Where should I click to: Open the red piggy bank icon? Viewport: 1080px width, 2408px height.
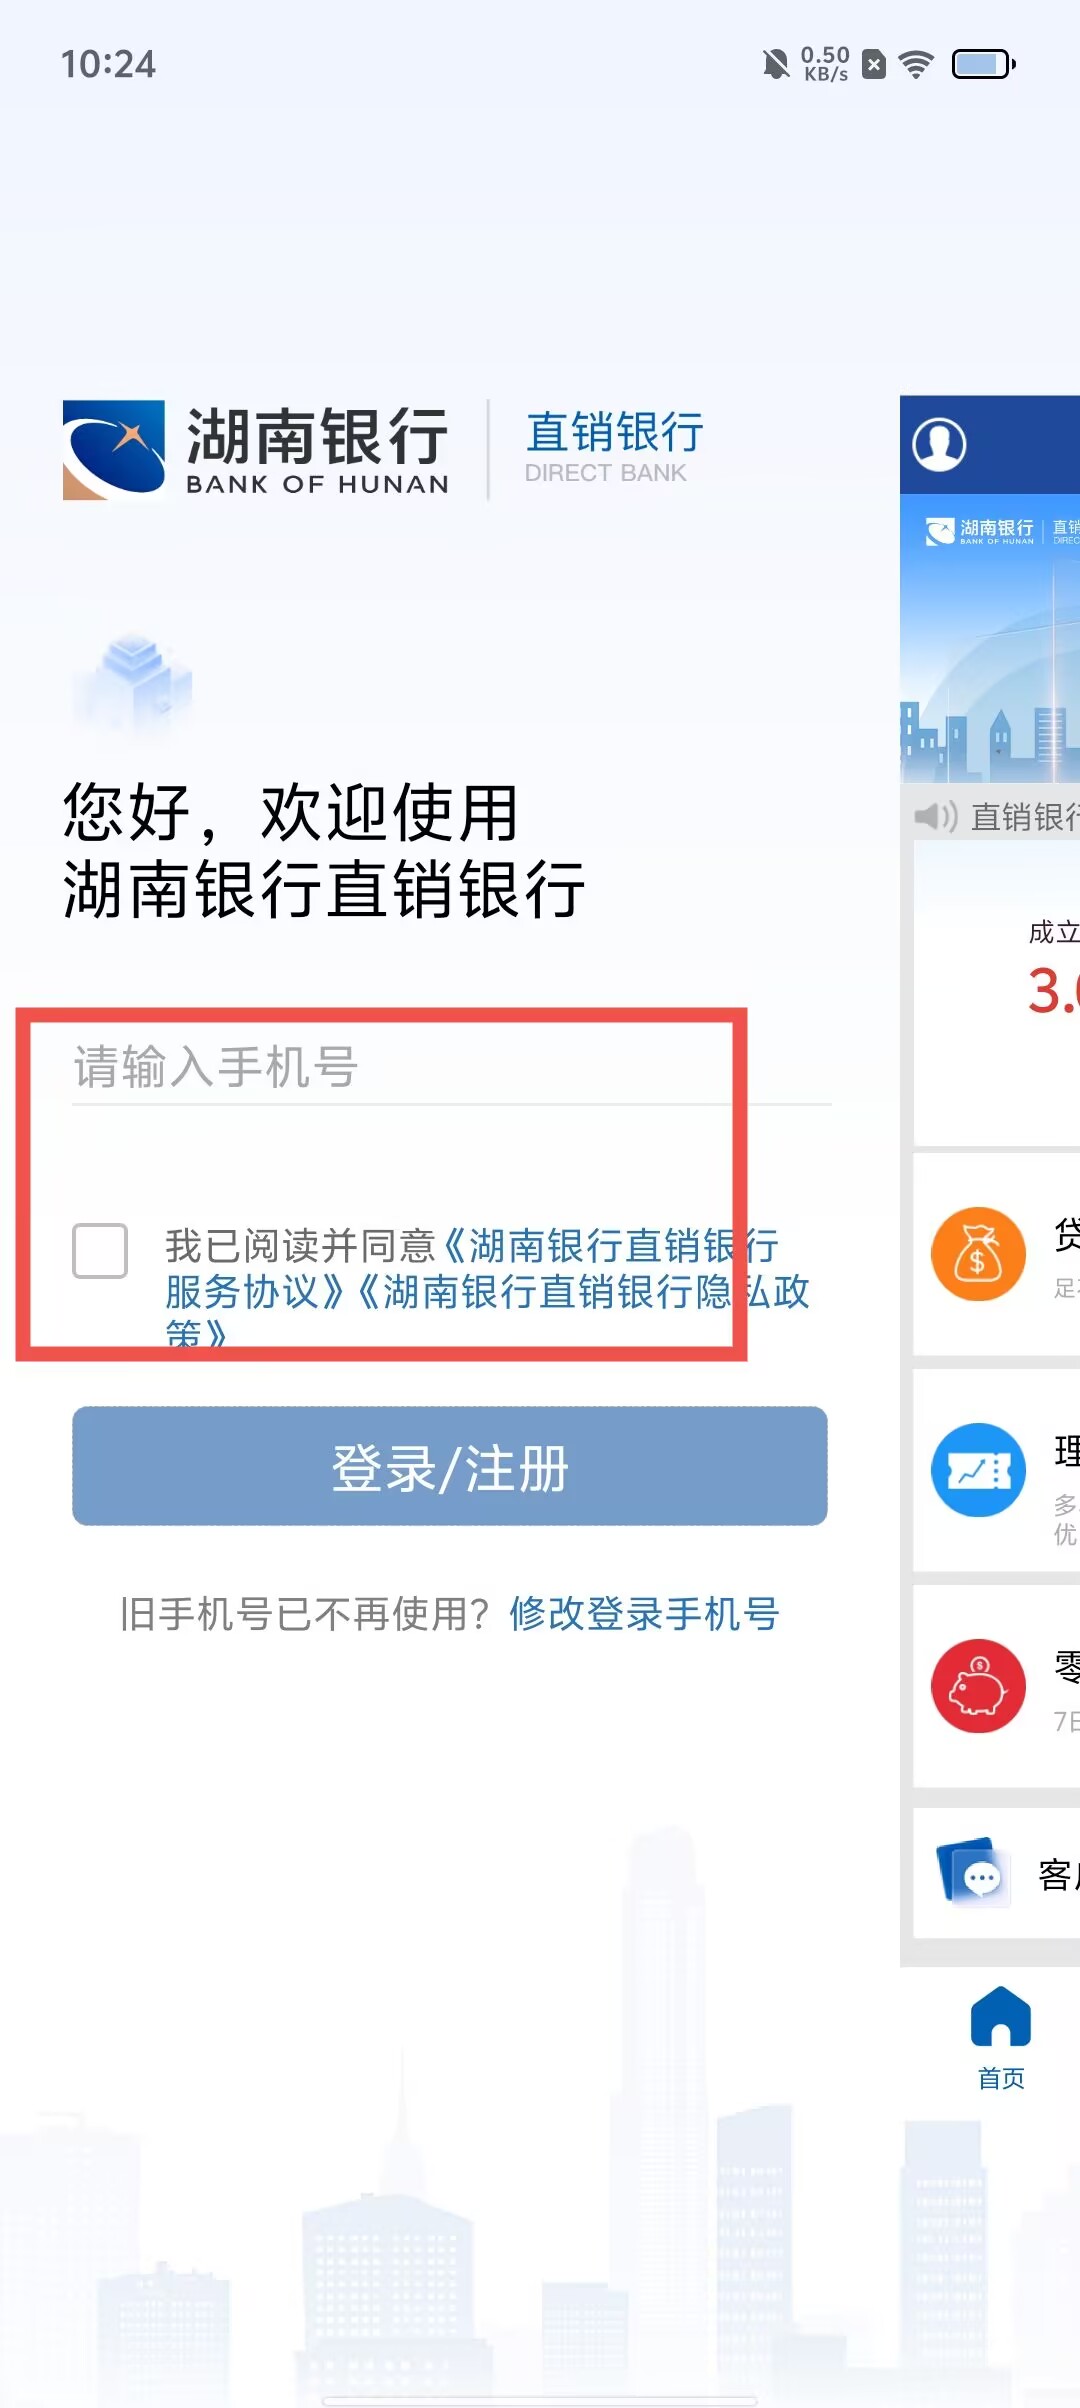point(978,1686)
